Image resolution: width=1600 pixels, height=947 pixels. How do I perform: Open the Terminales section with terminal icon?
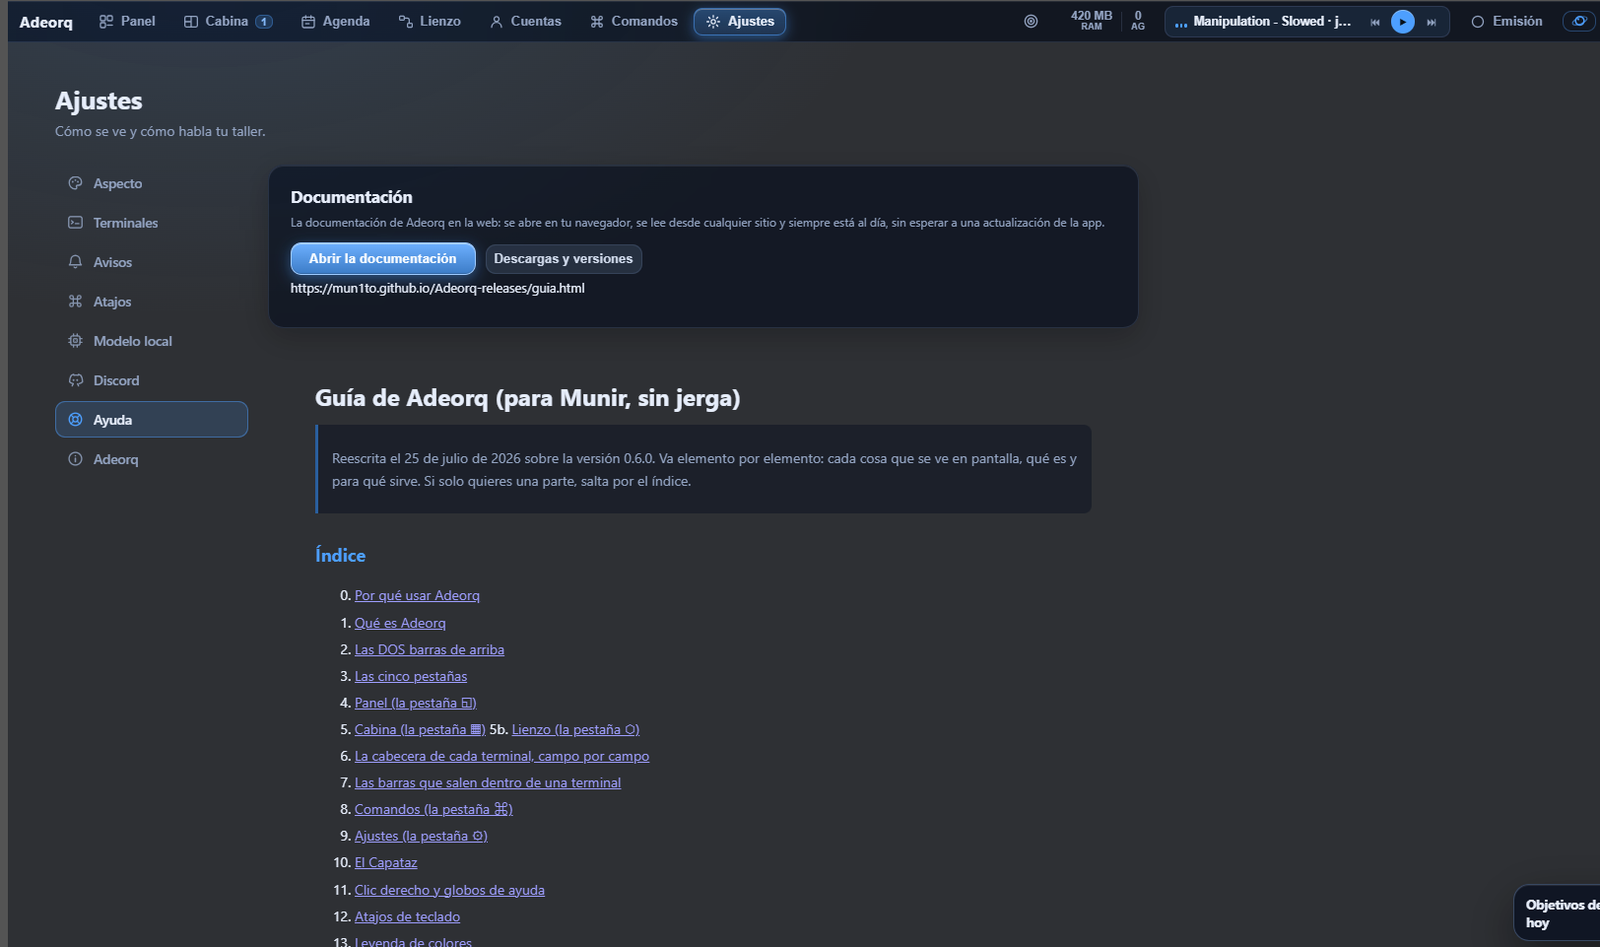coord(151,223)
